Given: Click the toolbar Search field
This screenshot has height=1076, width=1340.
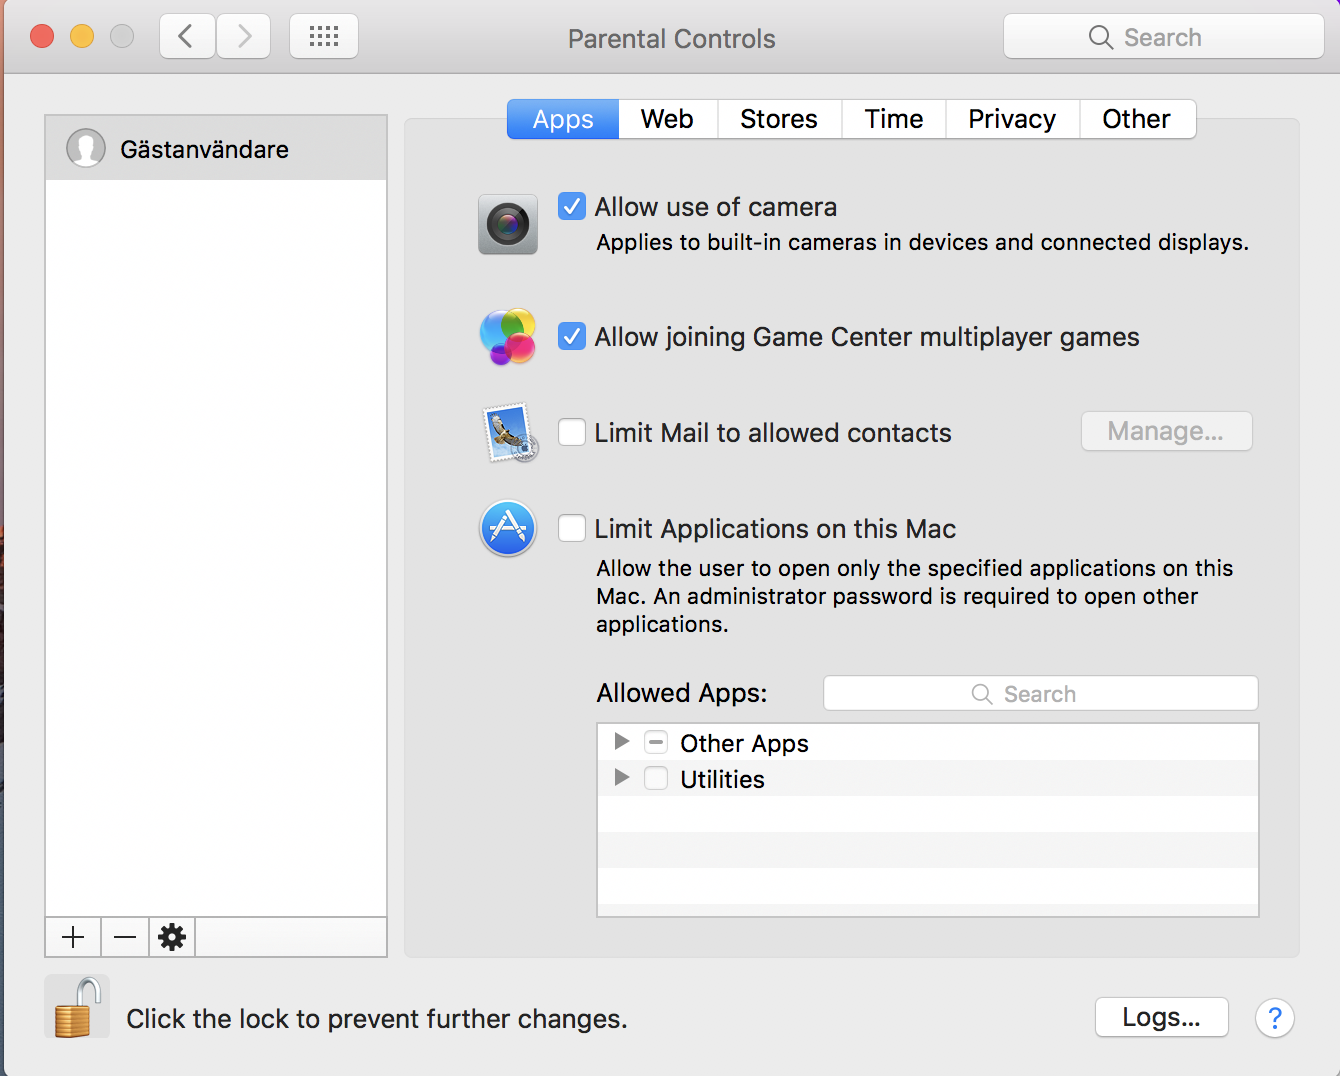Looking at the screenshot, I should 1164,37.
